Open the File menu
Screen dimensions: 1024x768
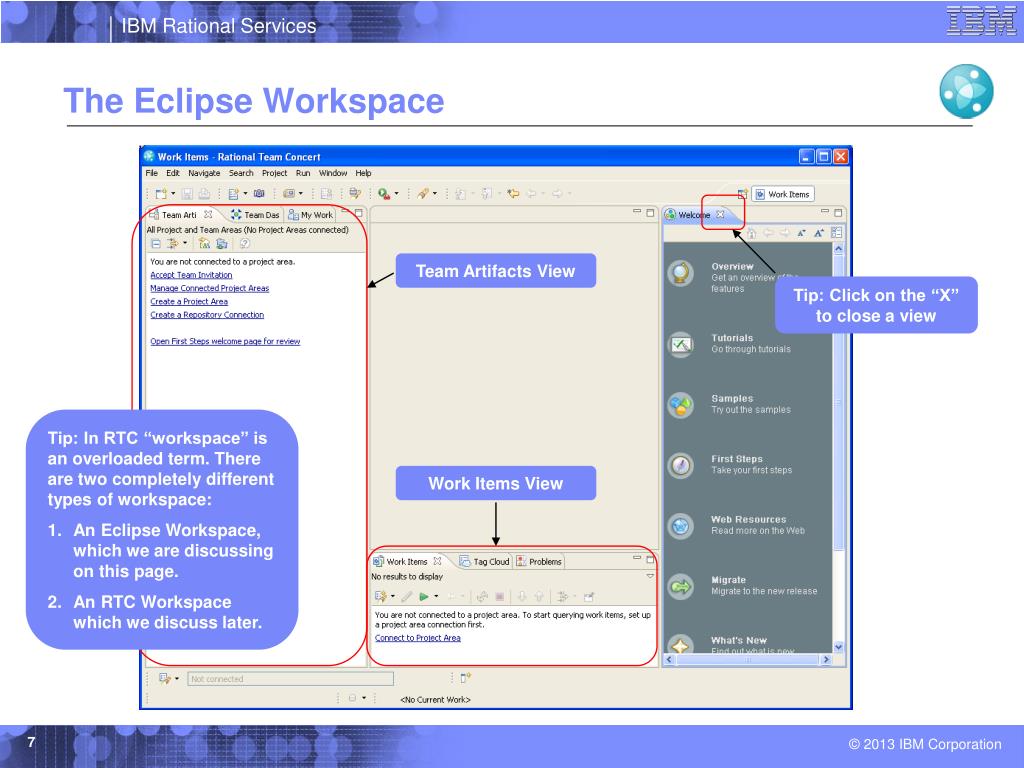[x=152, y=173]
